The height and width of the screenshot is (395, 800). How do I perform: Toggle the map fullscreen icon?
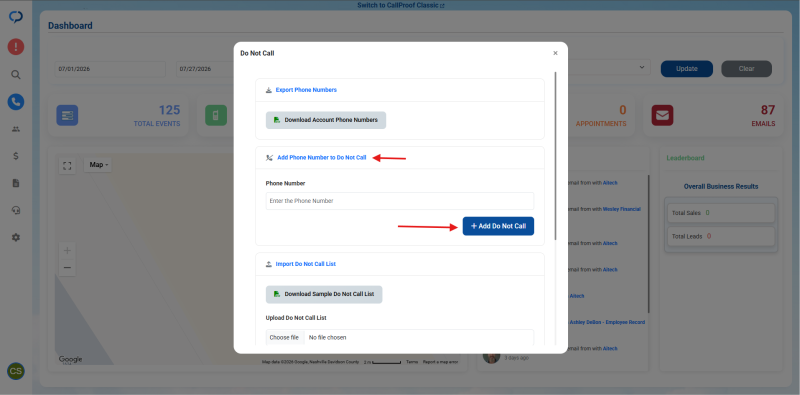(67, 166)
